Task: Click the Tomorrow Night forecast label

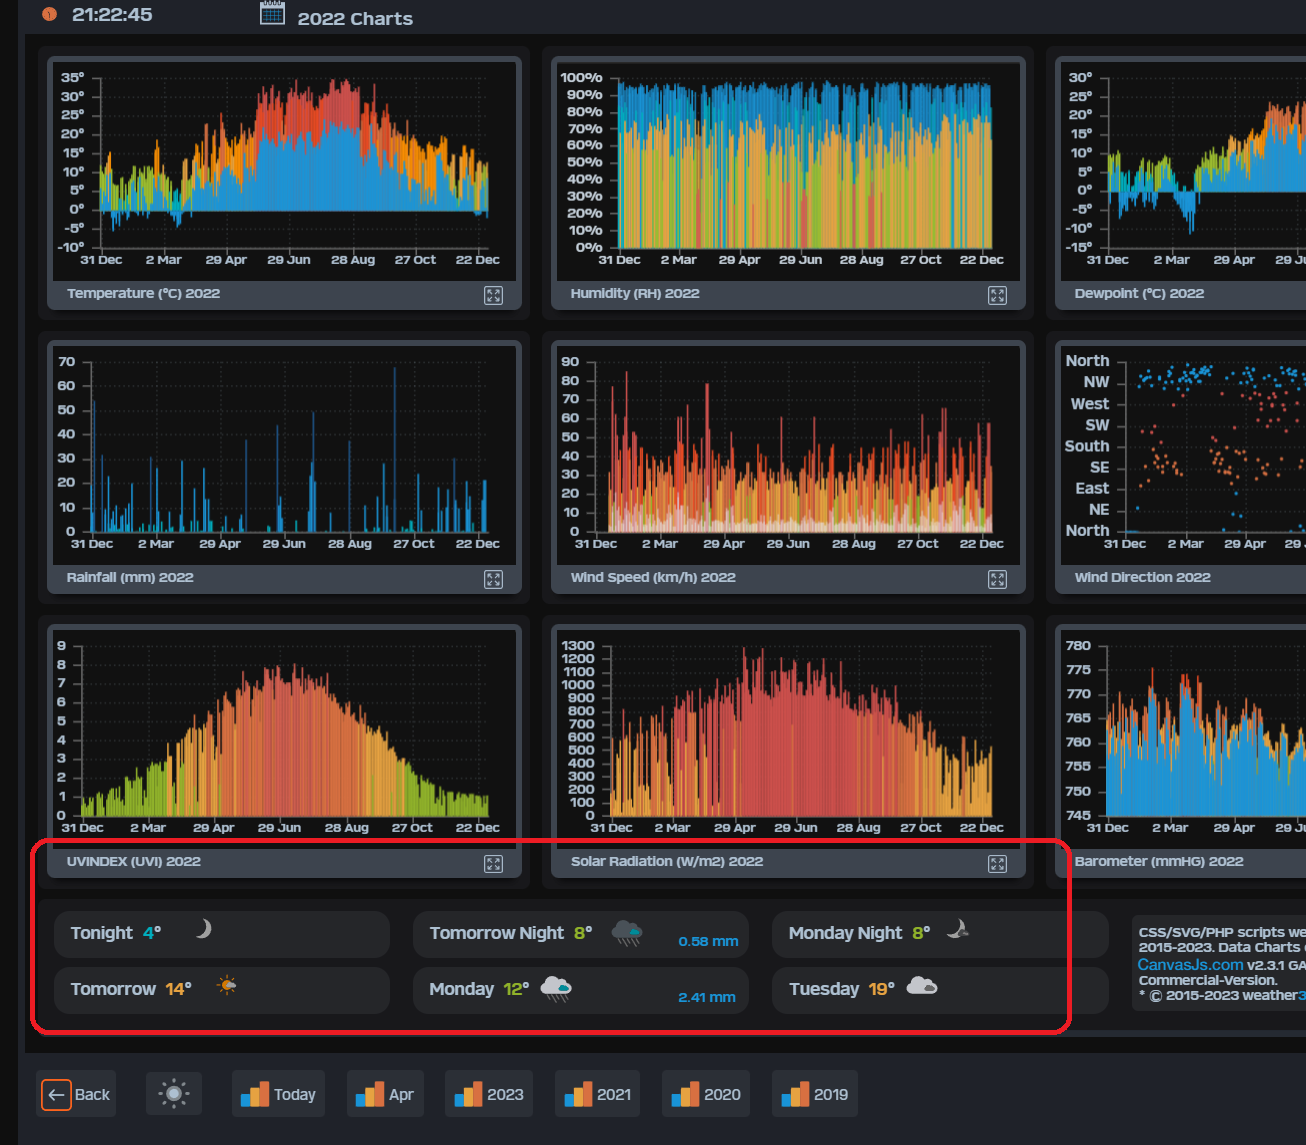Action: [497, 933]
